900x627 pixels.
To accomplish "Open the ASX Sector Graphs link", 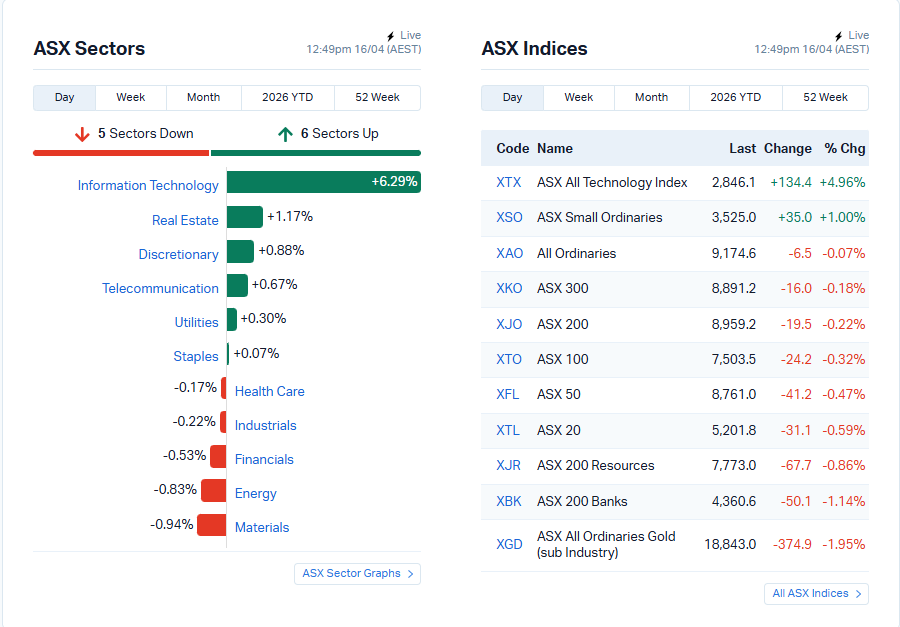I will (357, 574).
